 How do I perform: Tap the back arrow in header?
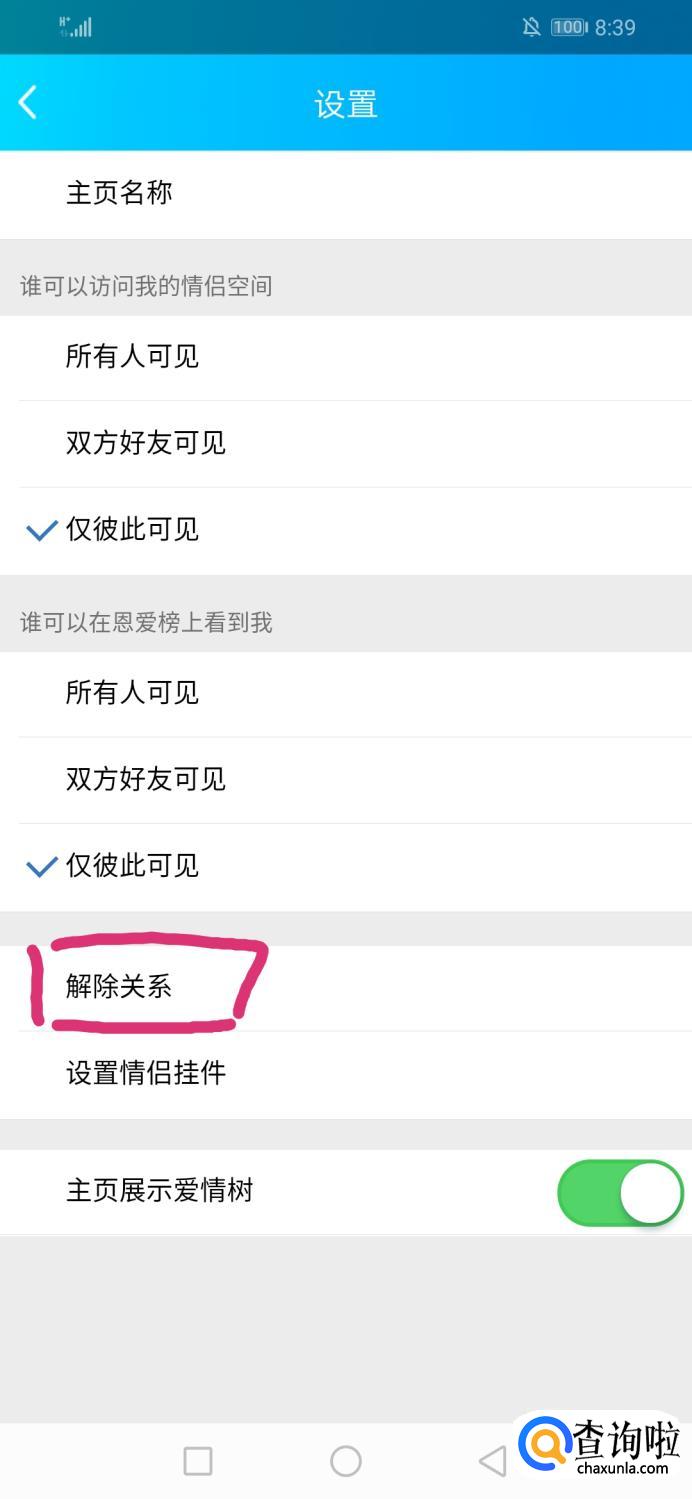tap(28, 102)
